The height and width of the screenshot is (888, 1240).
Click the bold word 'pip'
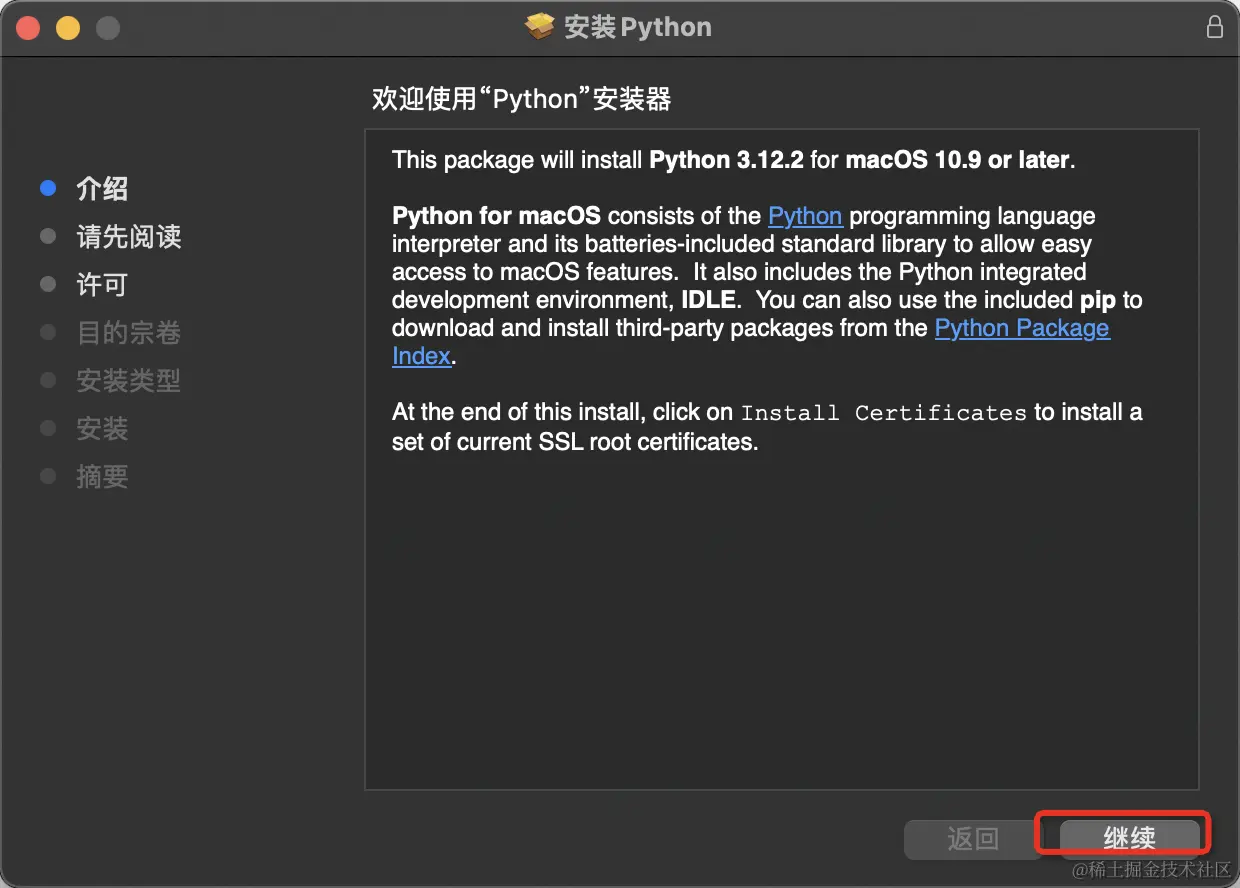[x=1097, y=300]
